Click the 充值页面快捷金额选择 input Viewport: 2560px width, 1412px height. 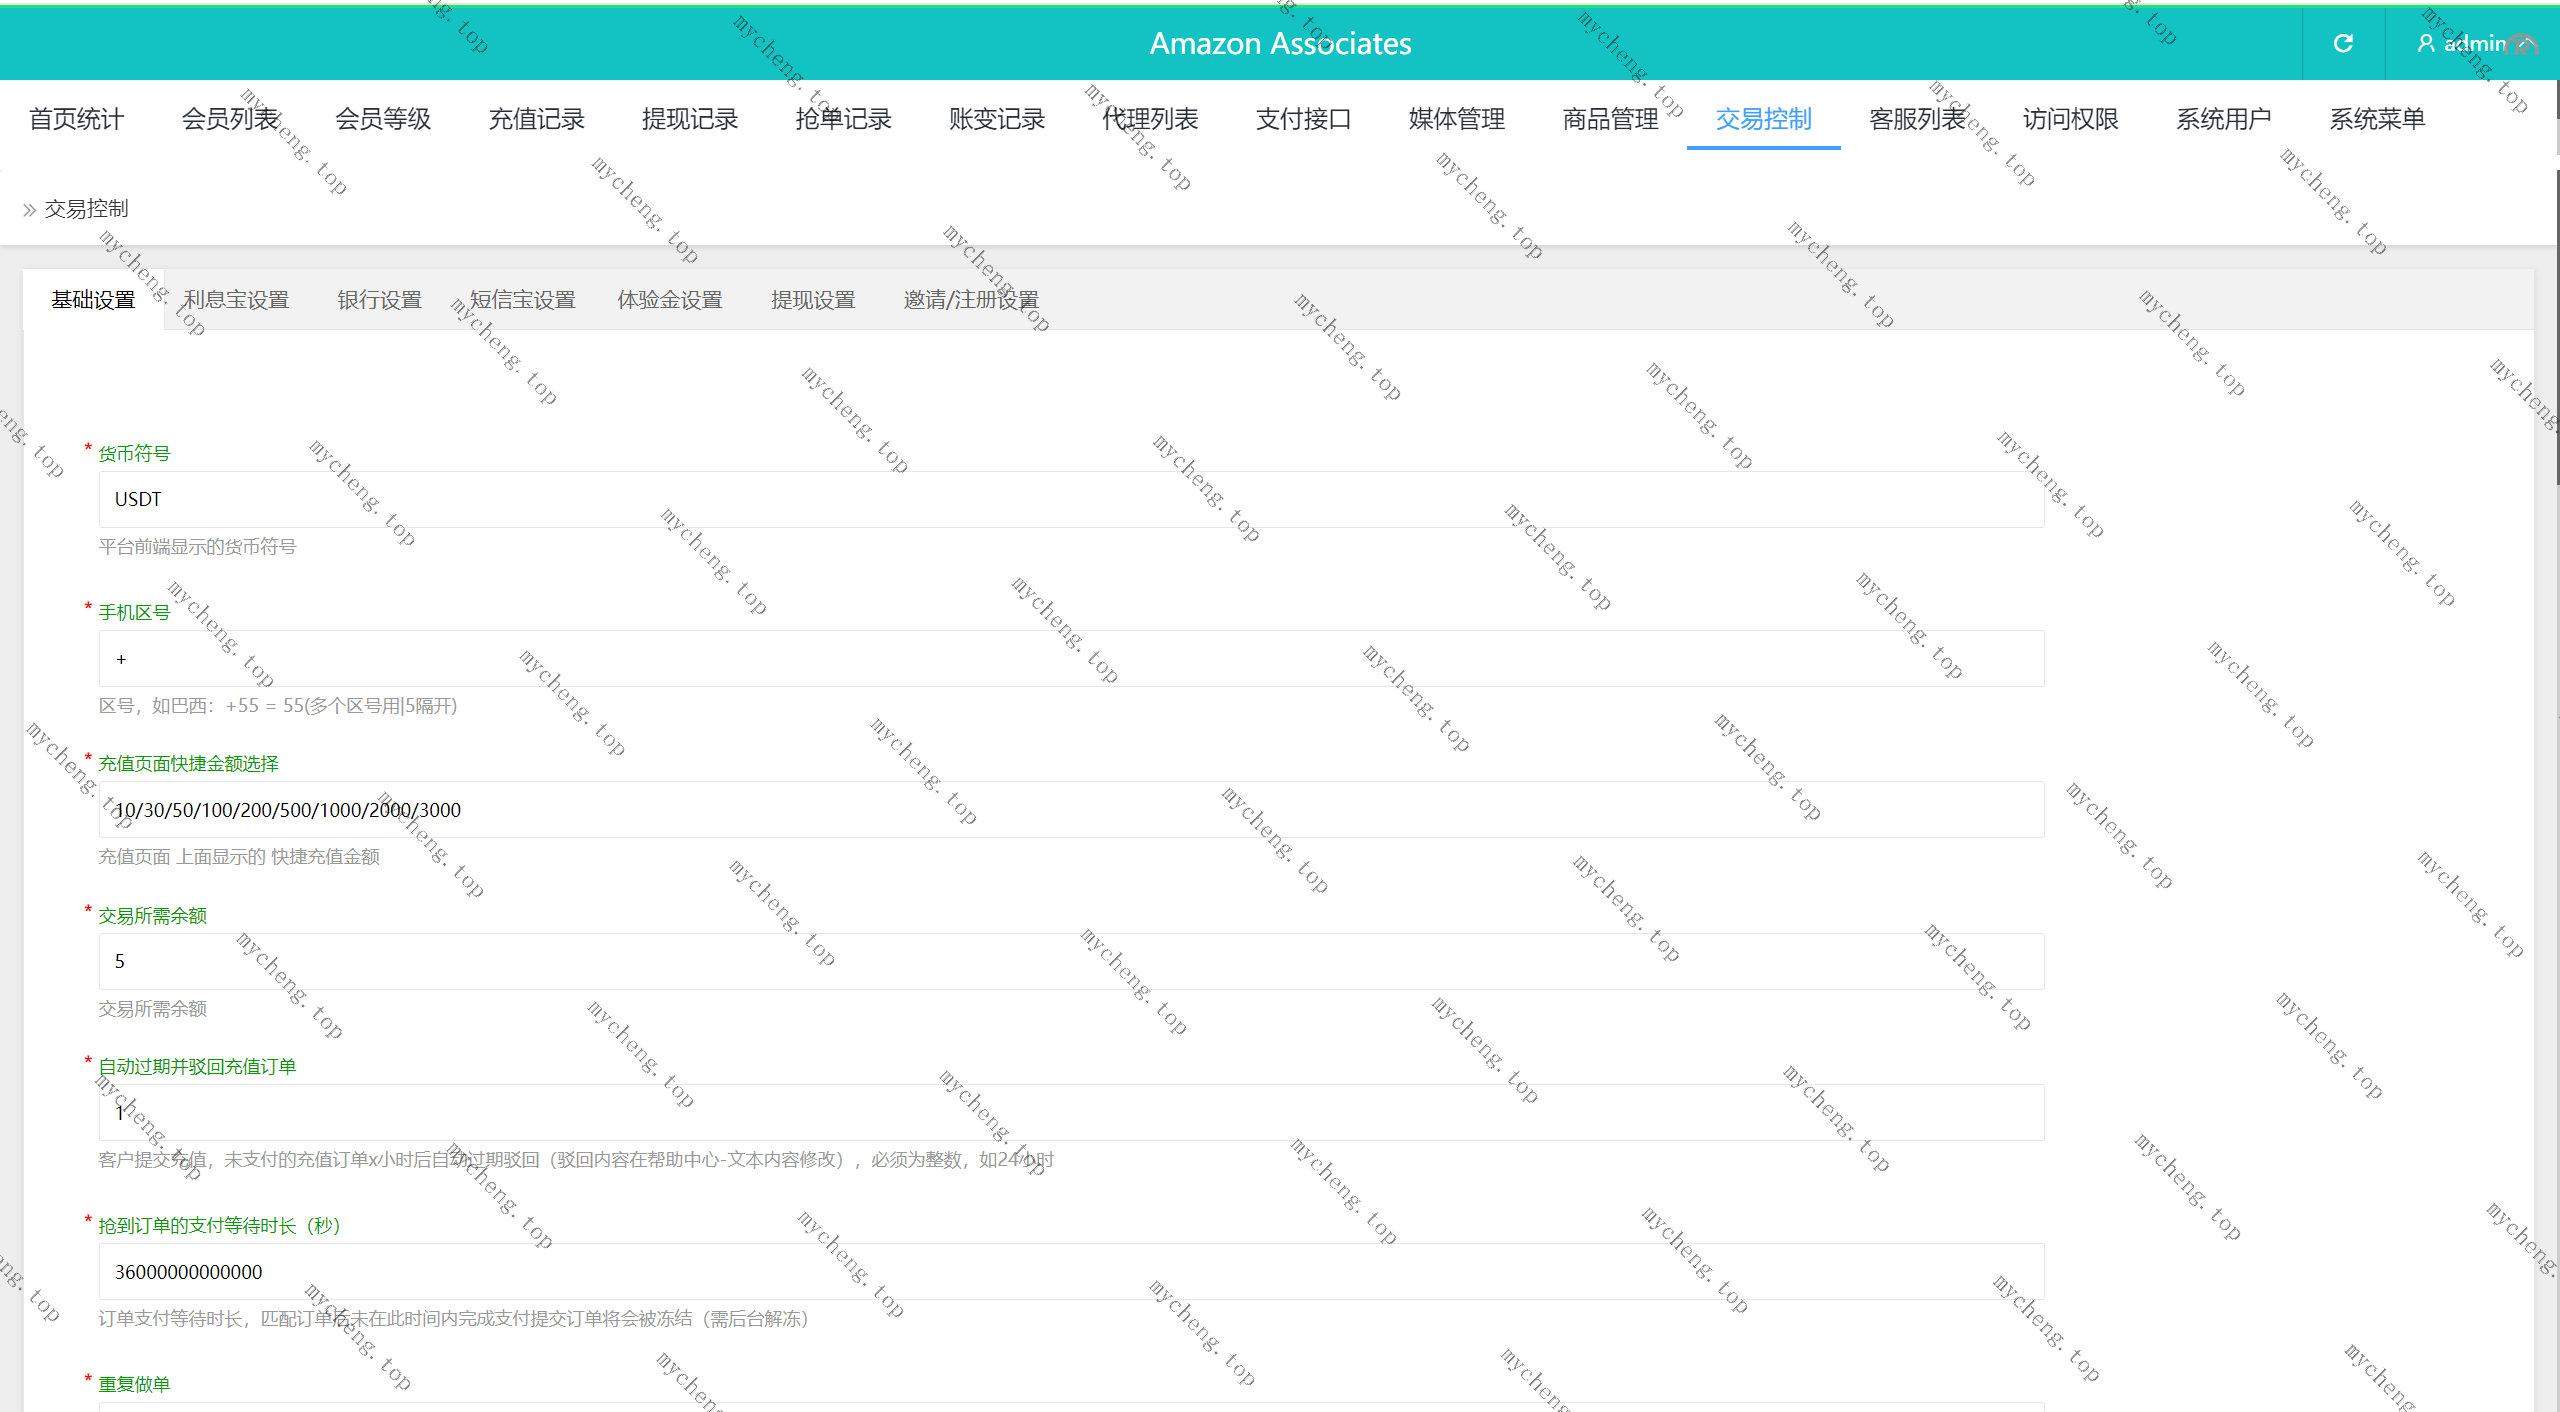[1070, 810]
